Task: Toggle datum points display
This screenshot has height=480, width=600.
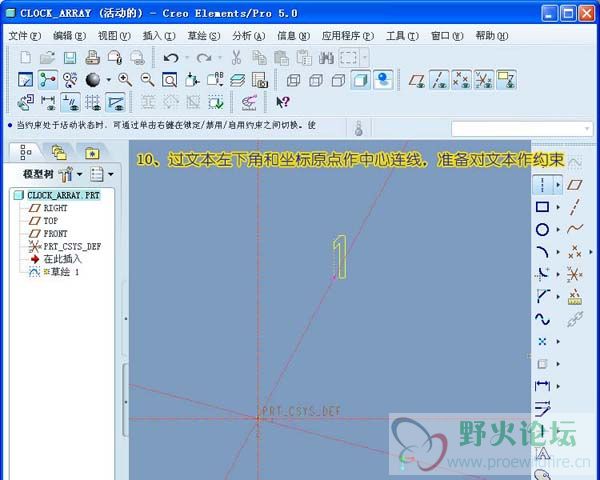Action: [x=461, y=80]
